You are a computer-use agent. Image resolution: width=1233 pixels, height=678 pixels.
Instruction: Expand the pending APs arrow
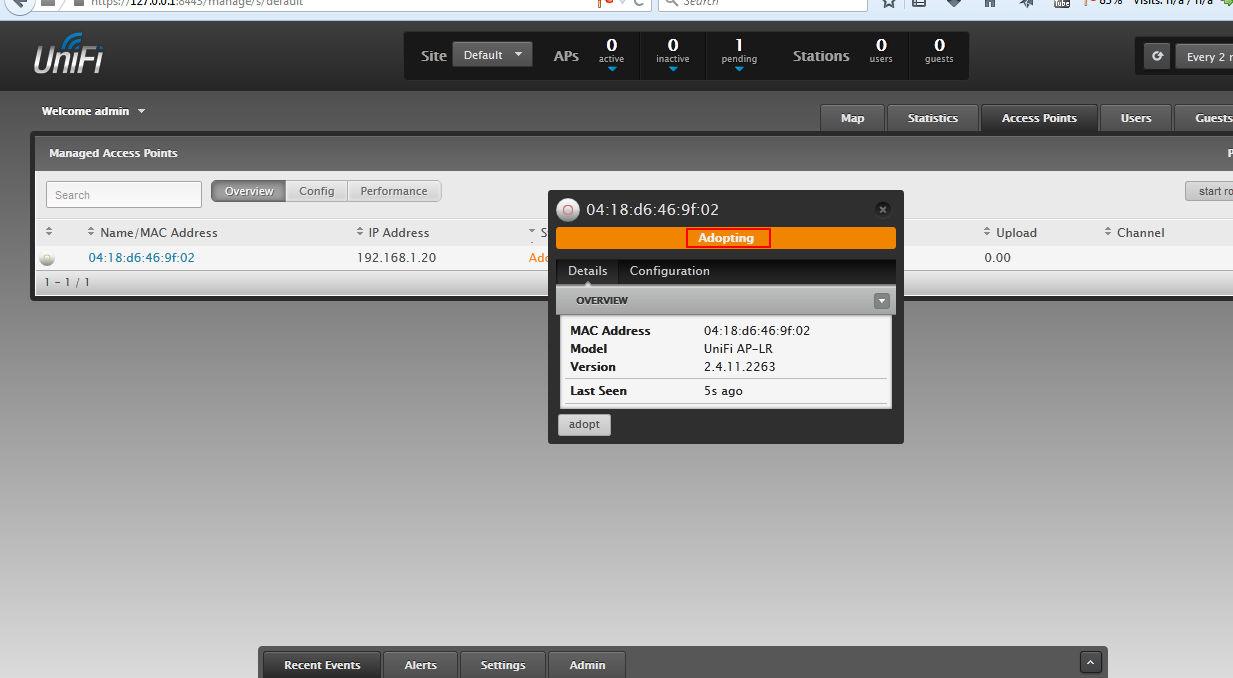coord(739,70)
